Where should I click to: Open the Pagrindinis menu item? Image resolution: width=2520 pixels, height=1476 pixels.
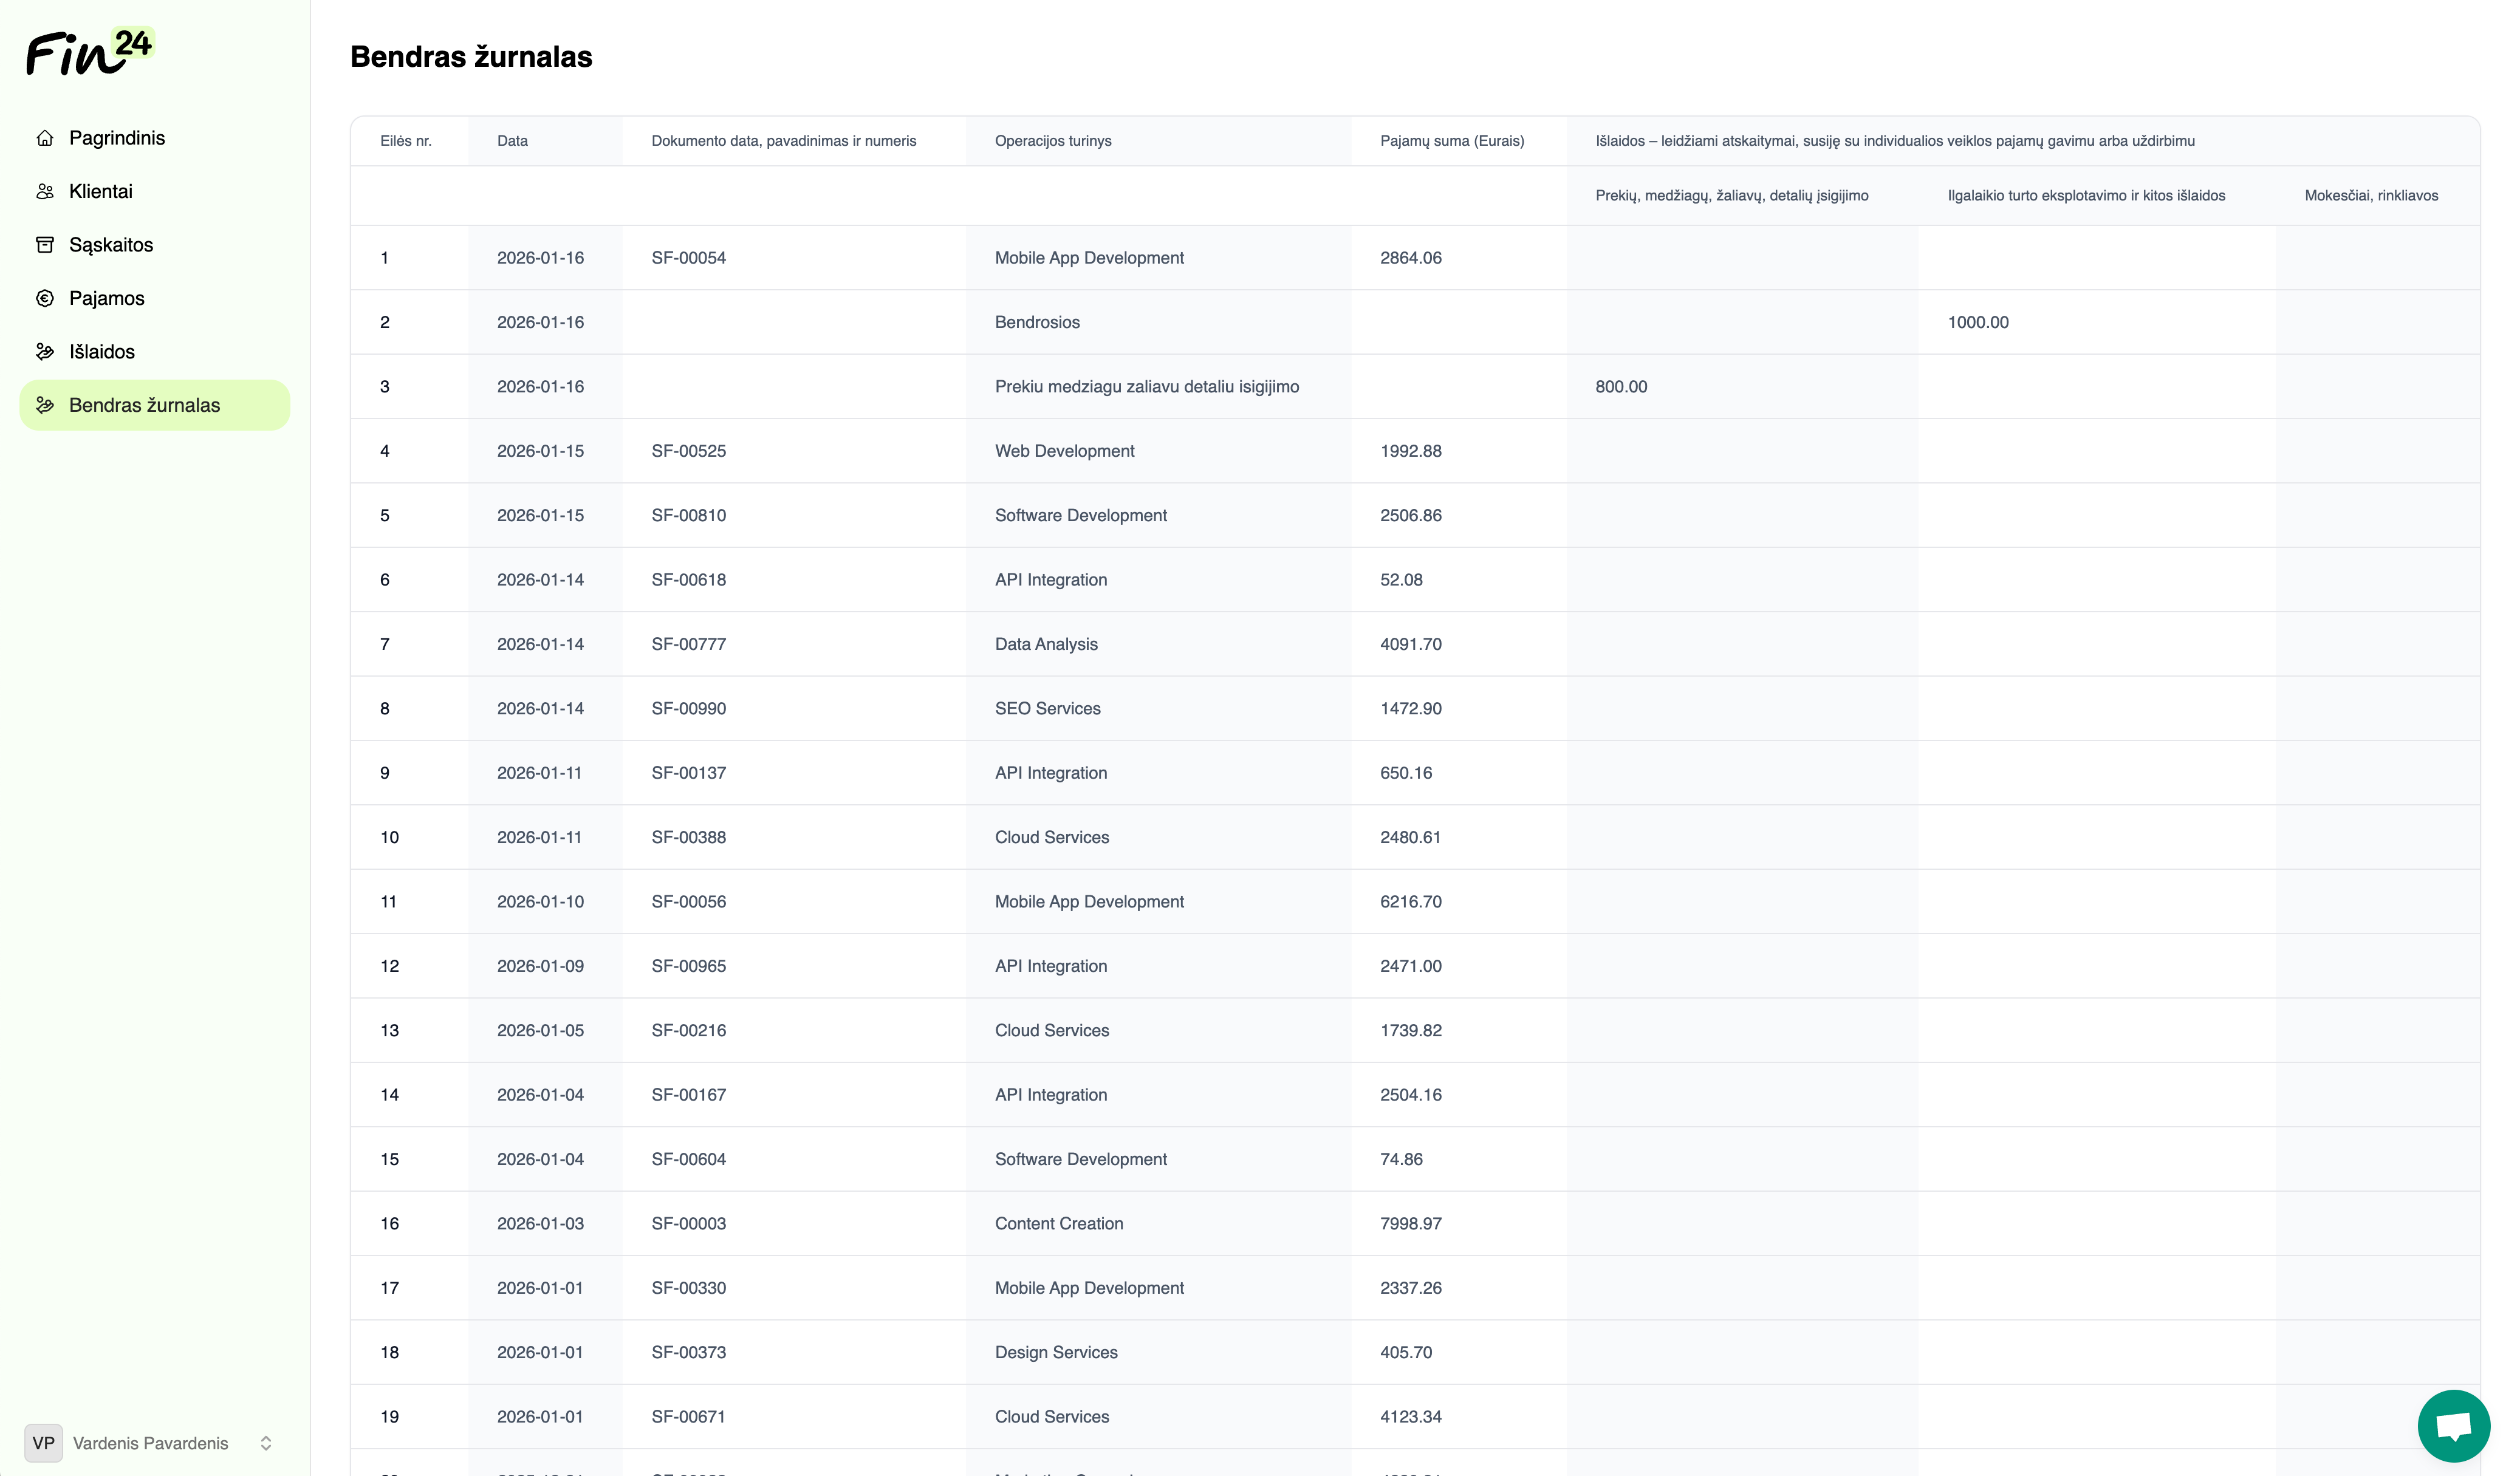click(117, 138)
